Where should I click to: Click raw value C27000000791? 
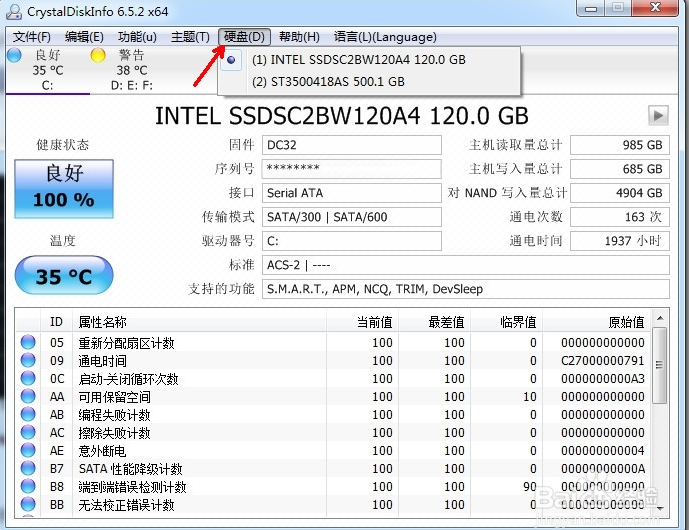[602, 361]
